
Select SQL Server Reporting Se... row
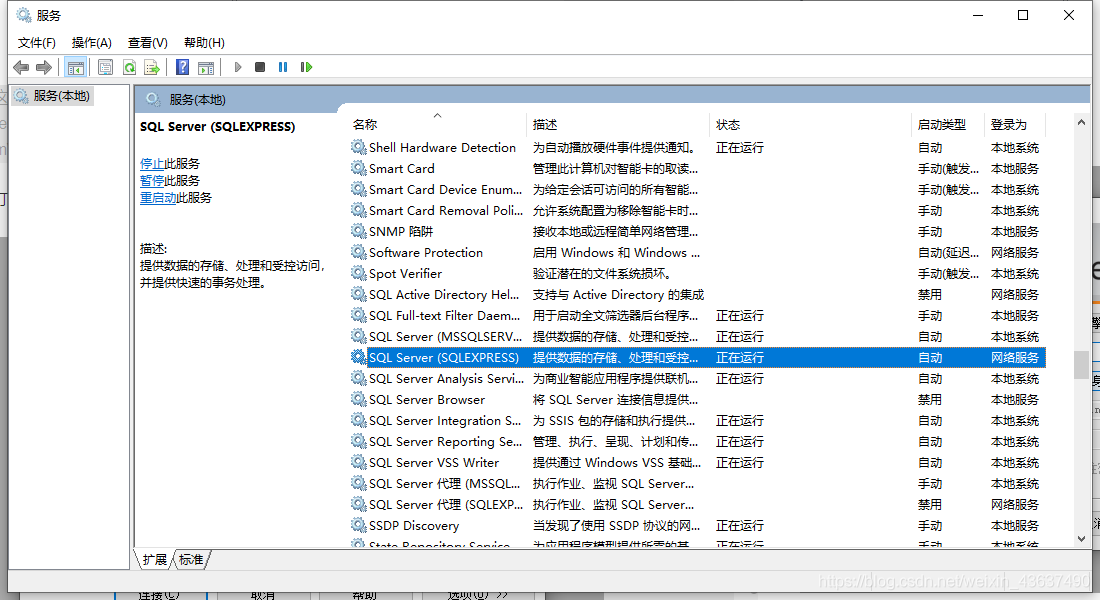(698, 442)
